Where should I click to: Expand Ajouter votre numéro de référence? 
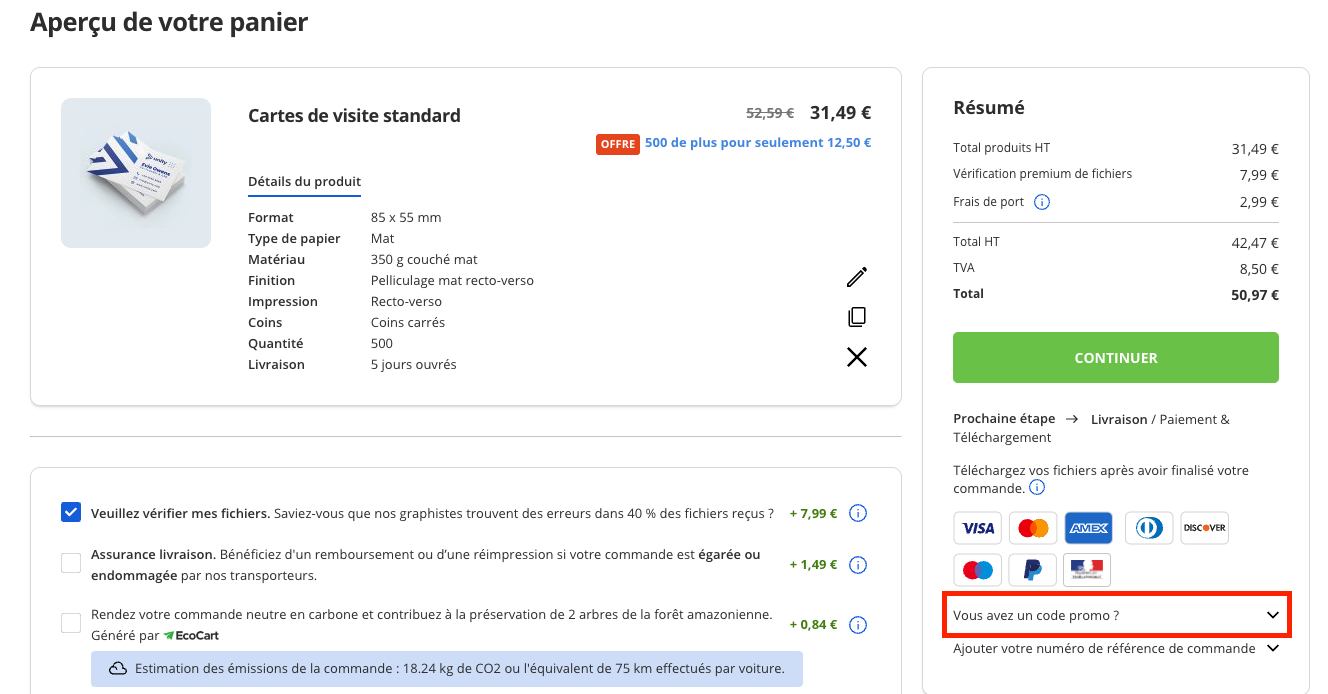(1116, 648)
